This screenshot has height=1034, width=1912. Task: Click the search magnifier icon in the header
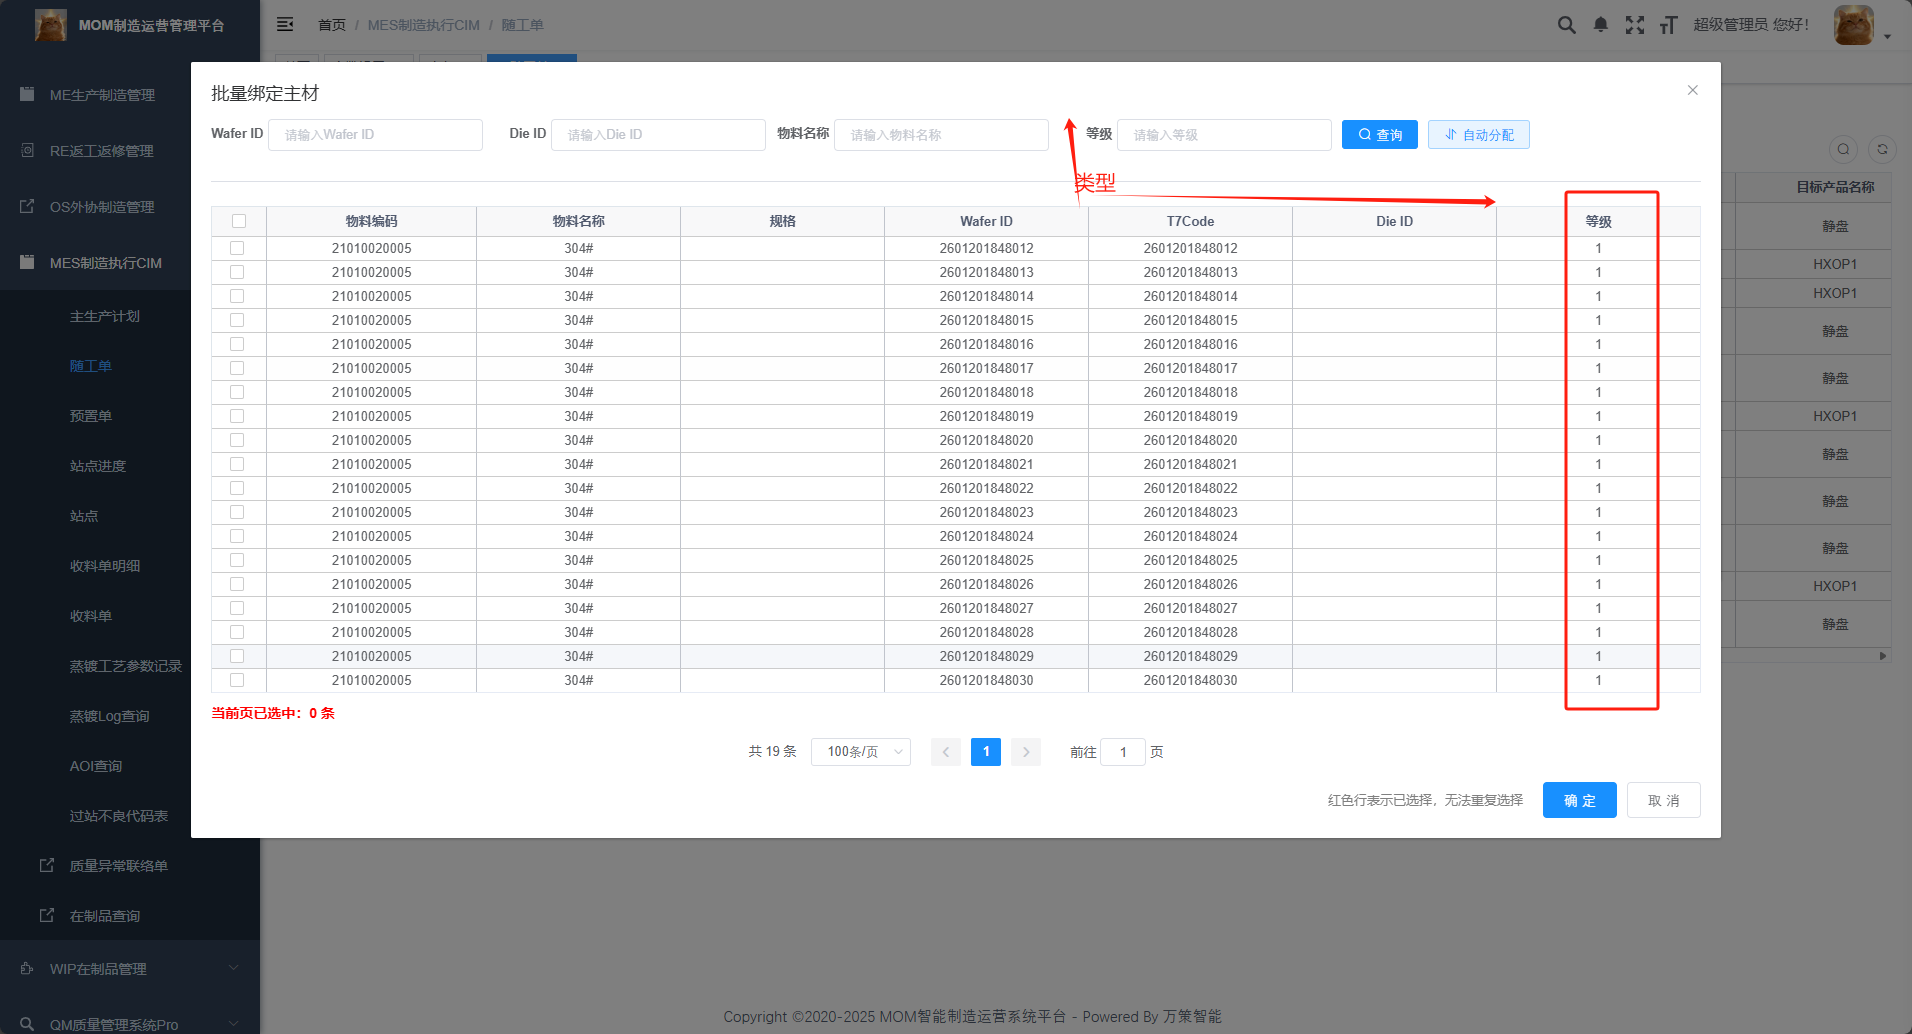(1566, 25)
